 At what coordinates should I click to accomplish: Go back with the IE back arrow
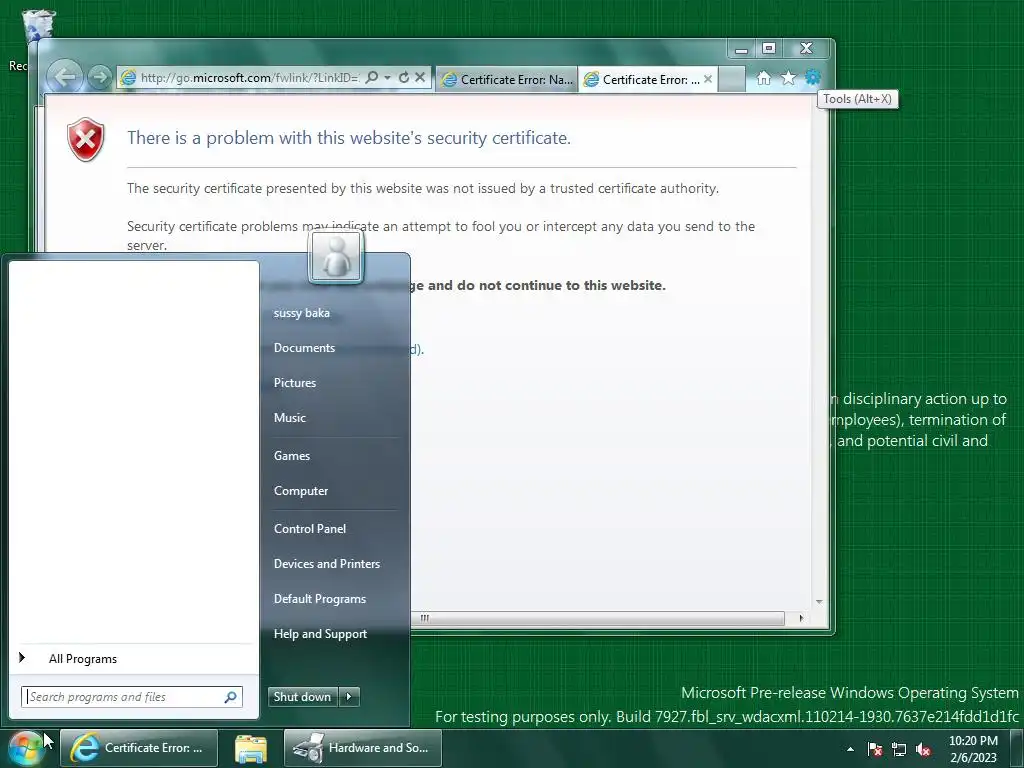coord(65,77)
